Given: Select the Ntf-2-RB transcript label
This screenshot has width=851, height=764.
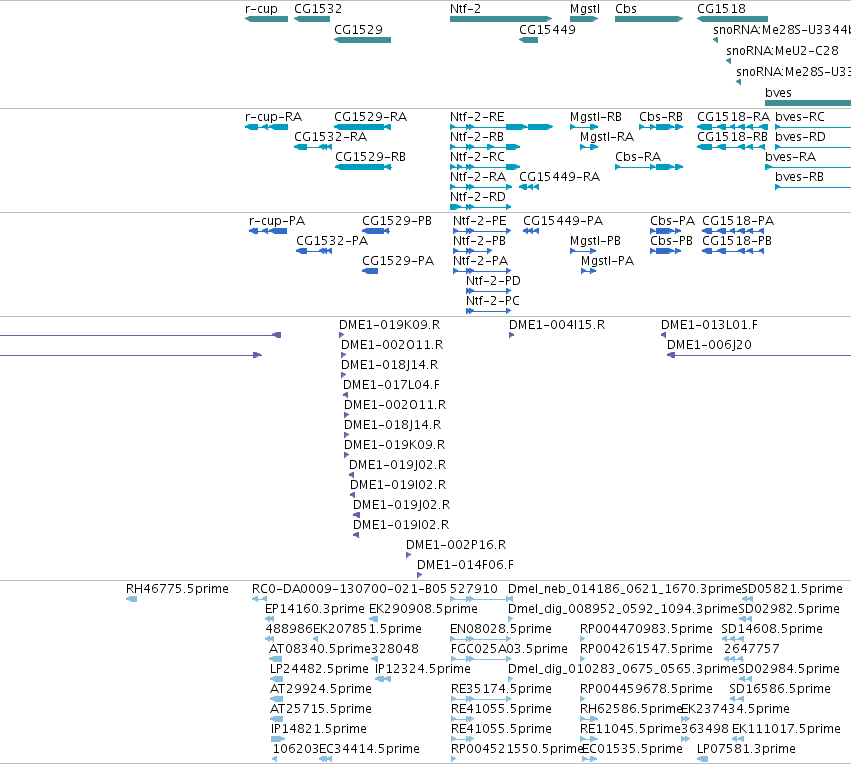Looking at the screenshot, I should (x=477, y=137).
